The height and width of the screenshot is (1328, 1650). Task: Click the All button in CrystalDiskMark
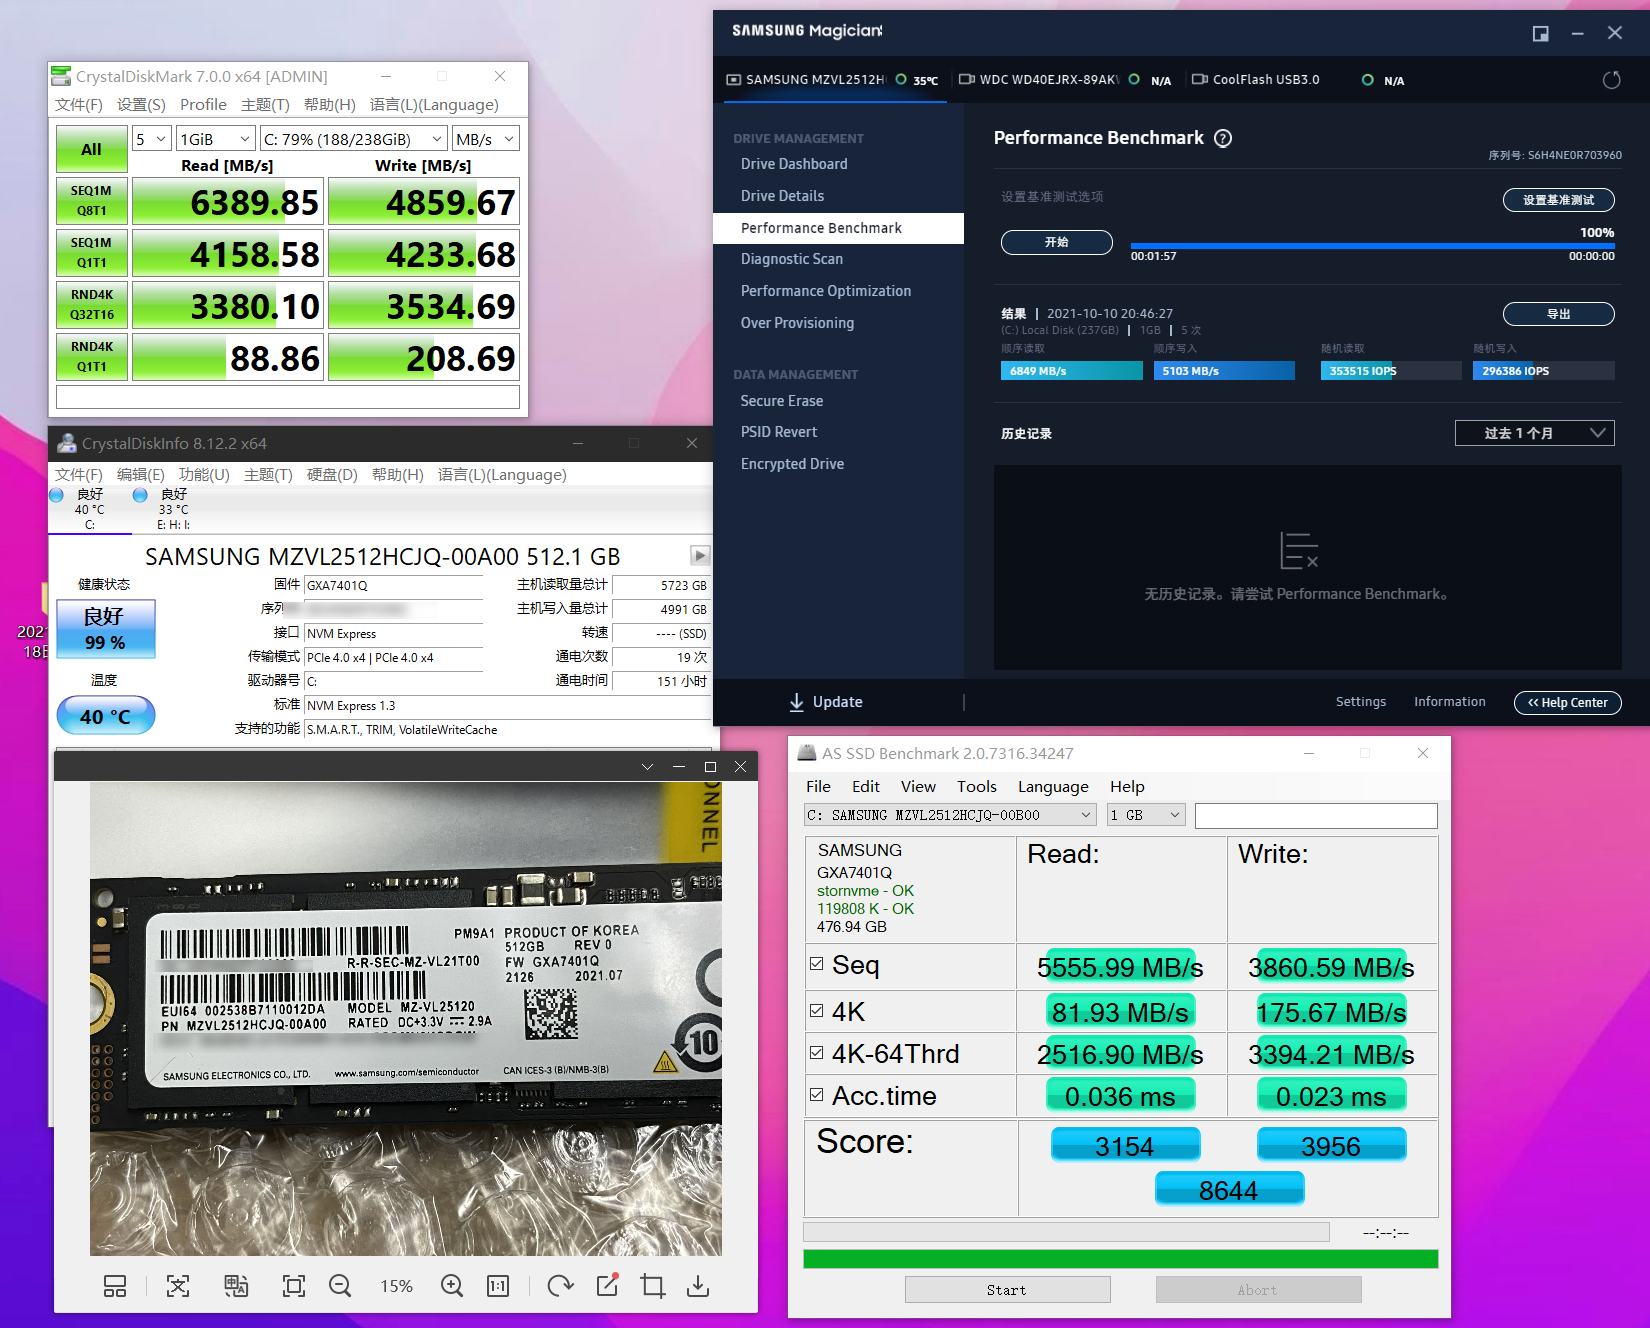91,149
